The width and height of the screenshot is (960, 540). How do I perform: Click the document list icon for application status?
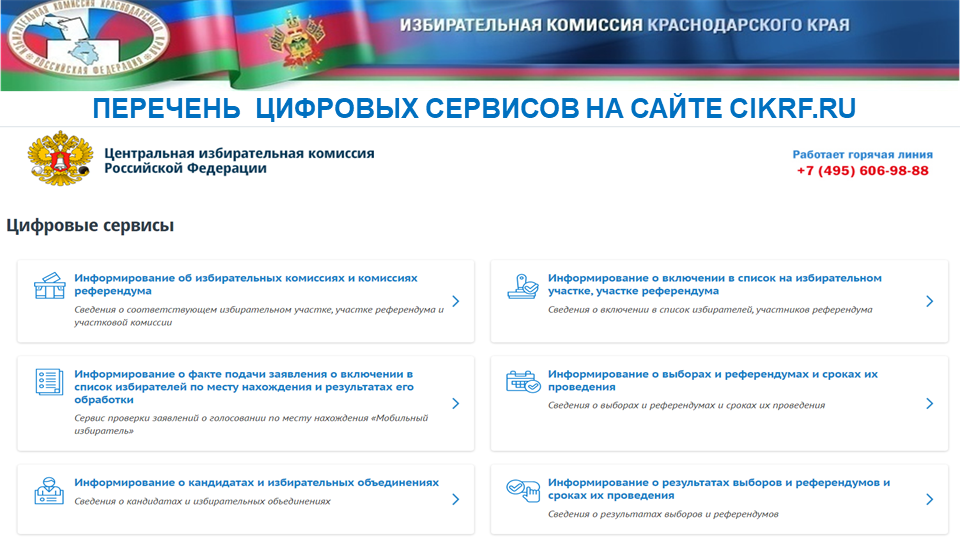[x=48, y=382]
